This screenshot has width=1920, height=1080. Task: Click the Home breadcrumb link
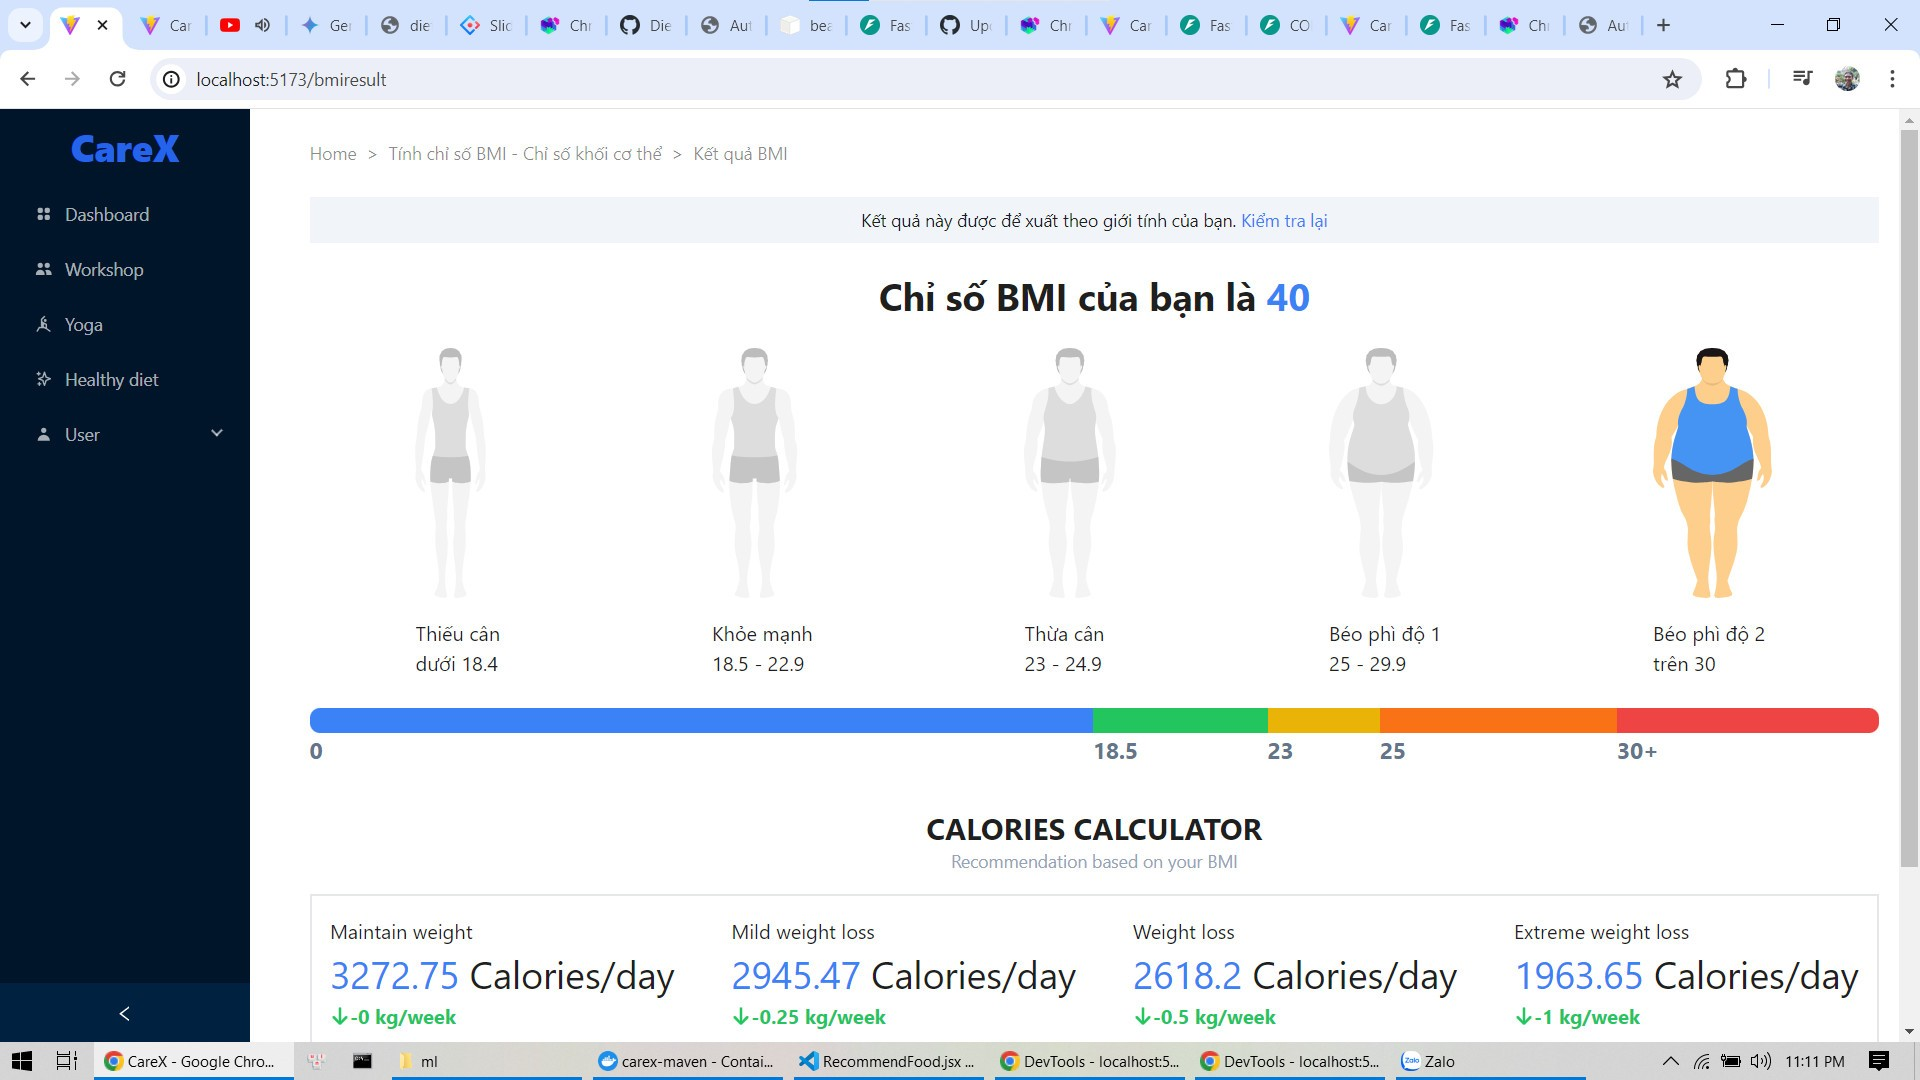333,154
